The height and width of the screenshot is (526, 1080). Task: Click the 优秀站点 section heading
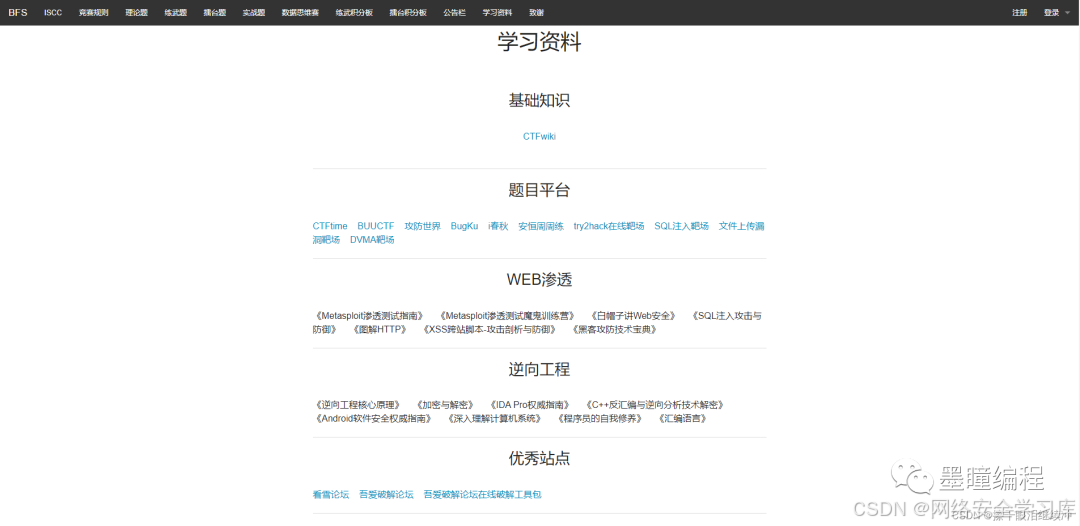(x=539, y=459)
